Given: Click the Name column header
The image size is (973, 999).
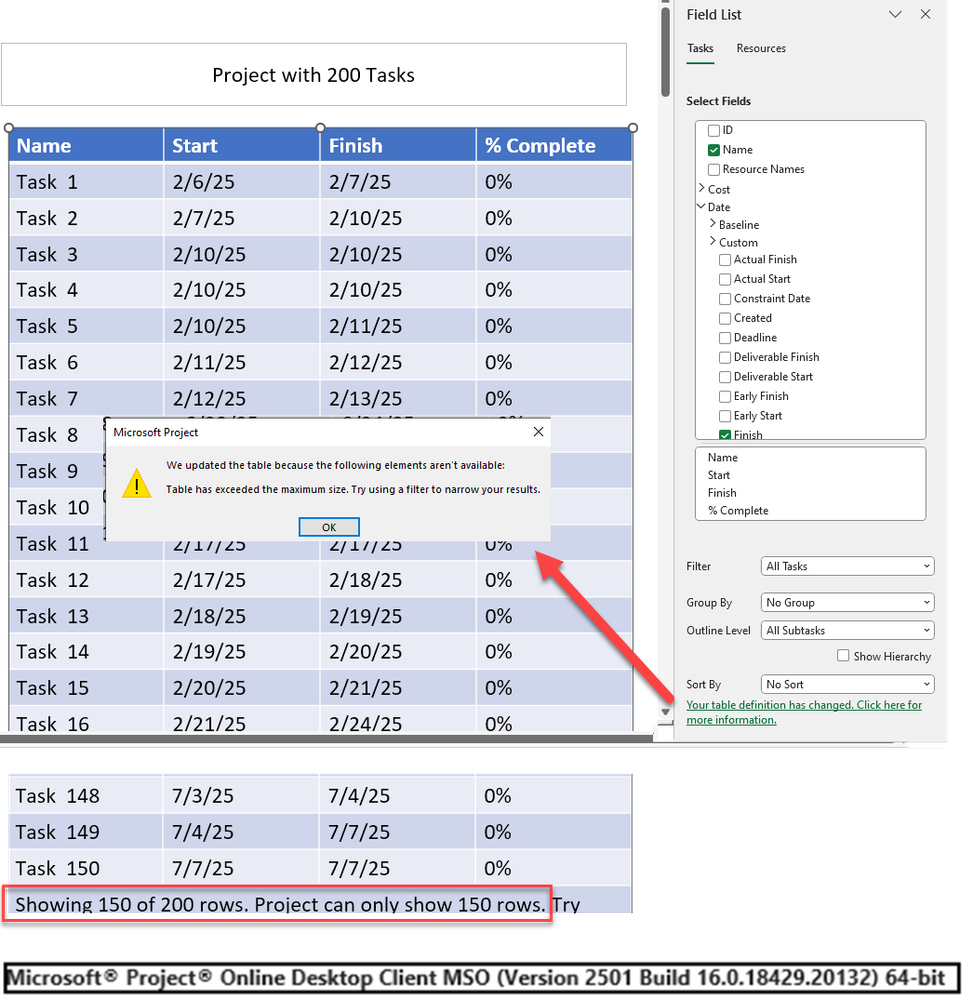Looking at the screenshot, I should 87,145.
